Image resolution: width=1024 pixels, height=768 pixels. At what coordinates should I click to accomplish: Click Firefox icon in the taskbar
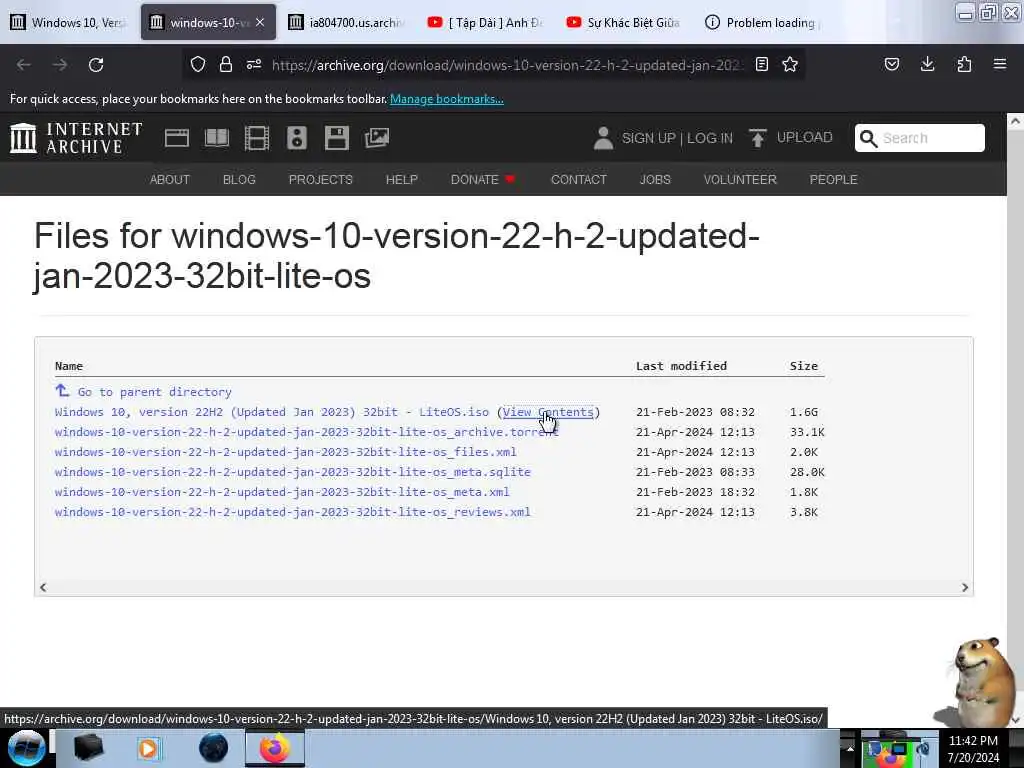275,748
